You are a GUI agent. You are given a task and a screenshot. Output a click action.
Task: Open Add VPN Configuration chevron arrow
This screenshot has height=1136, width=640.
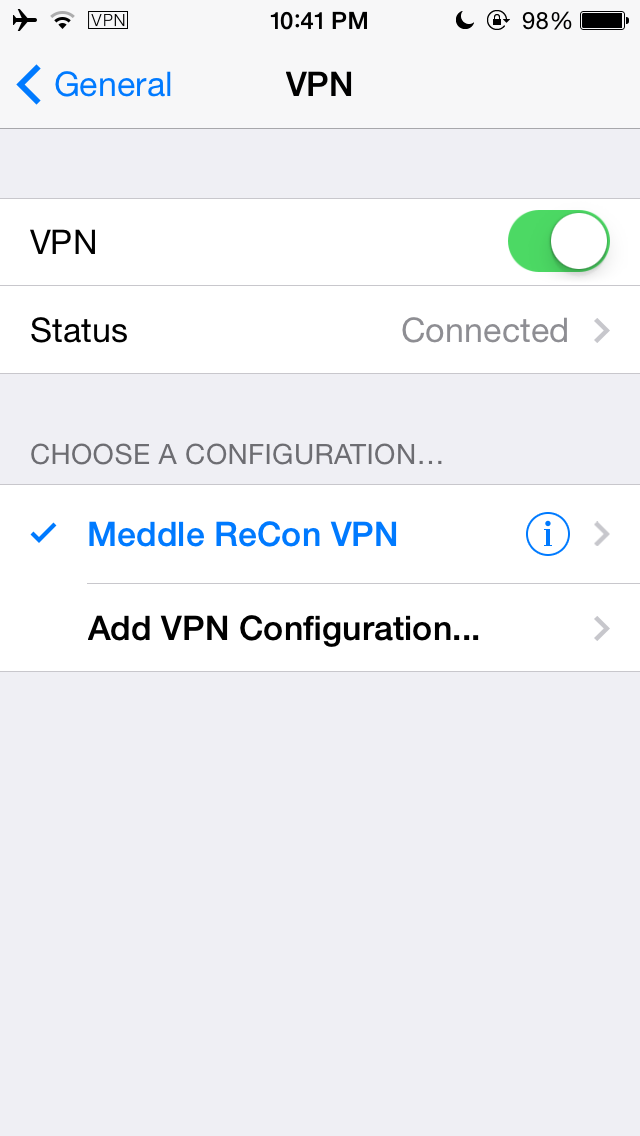point(602,628)
